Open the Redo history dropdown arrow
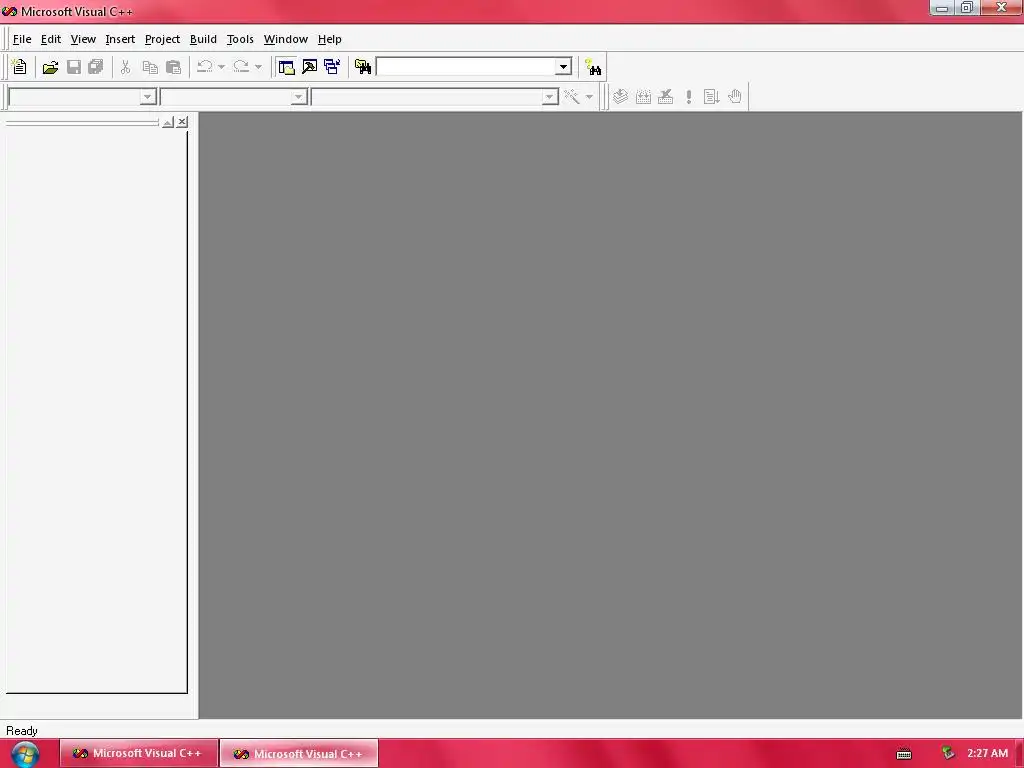The image size is (1024, 768). [x=259, y=67]
